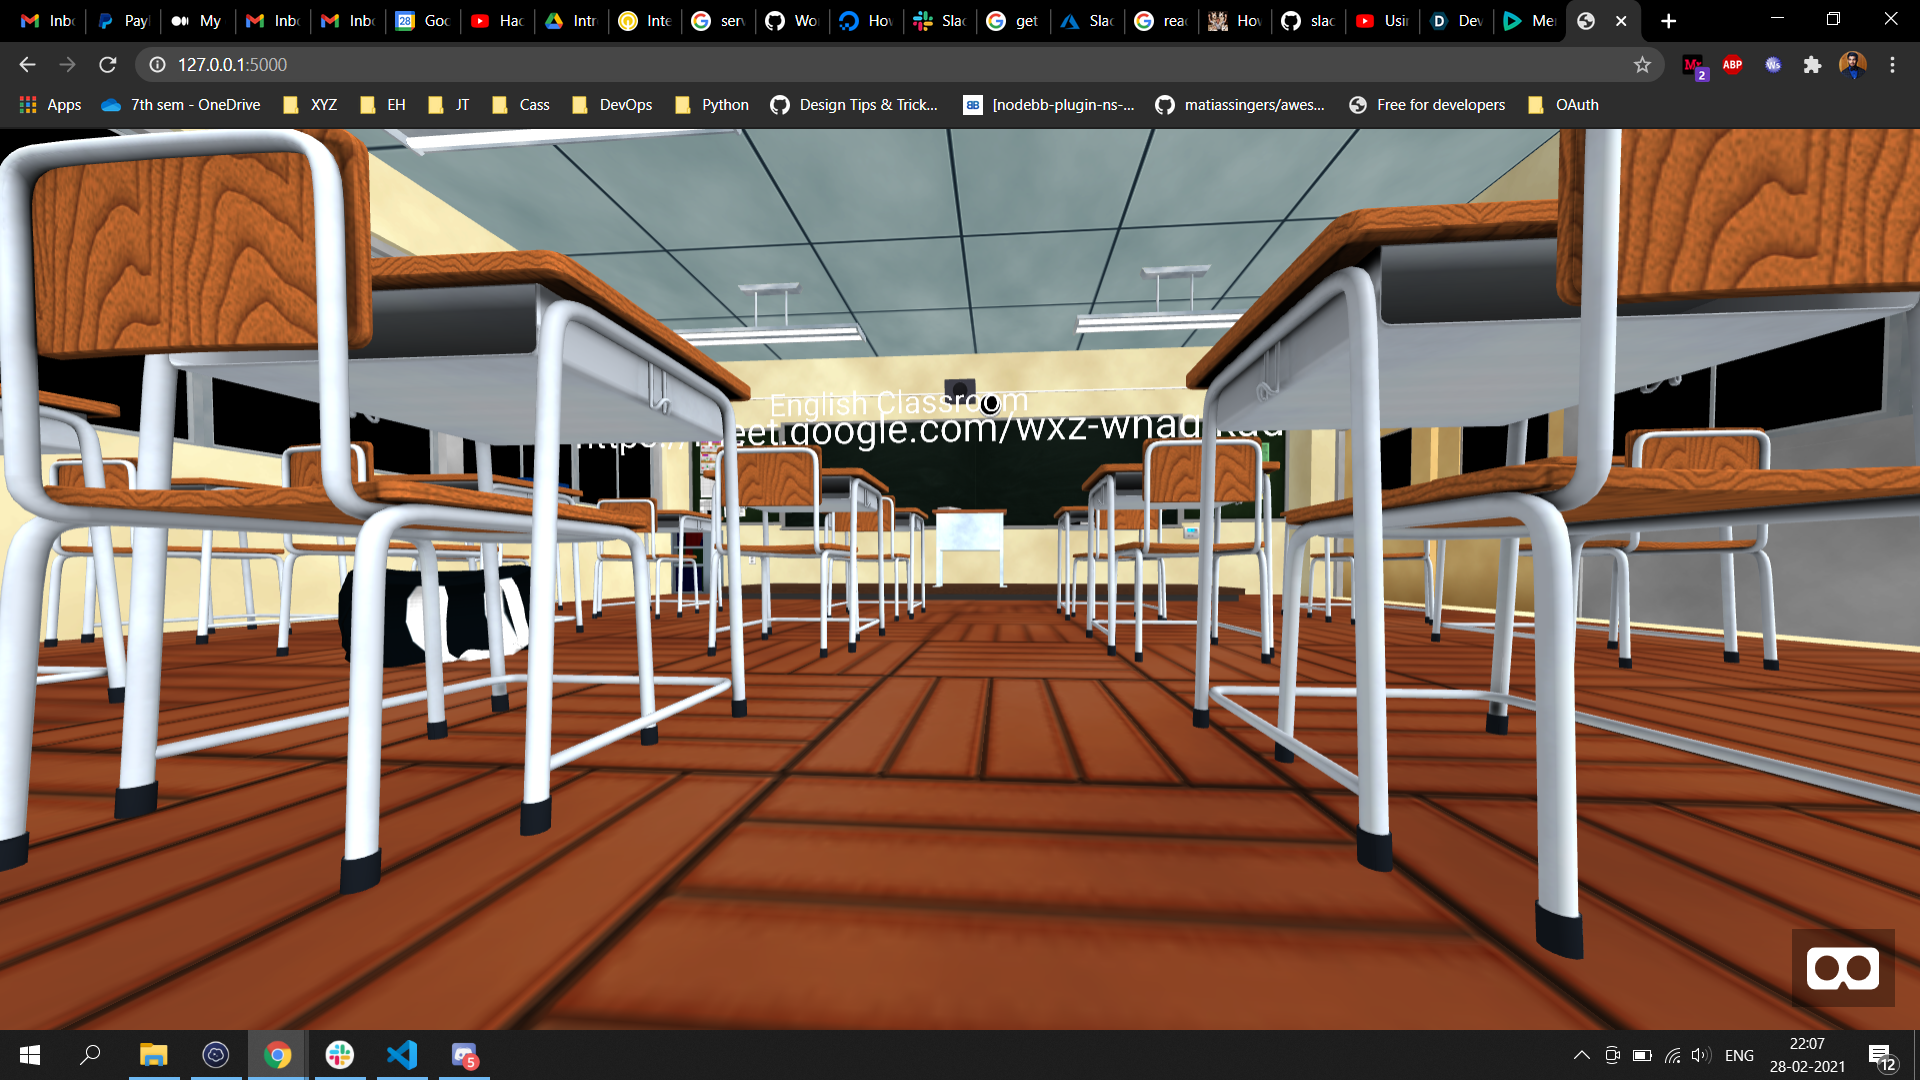Screen dimensions: 1920x1080
Task: Switch to the Google Calendar tab
Action: pos(424,21)
